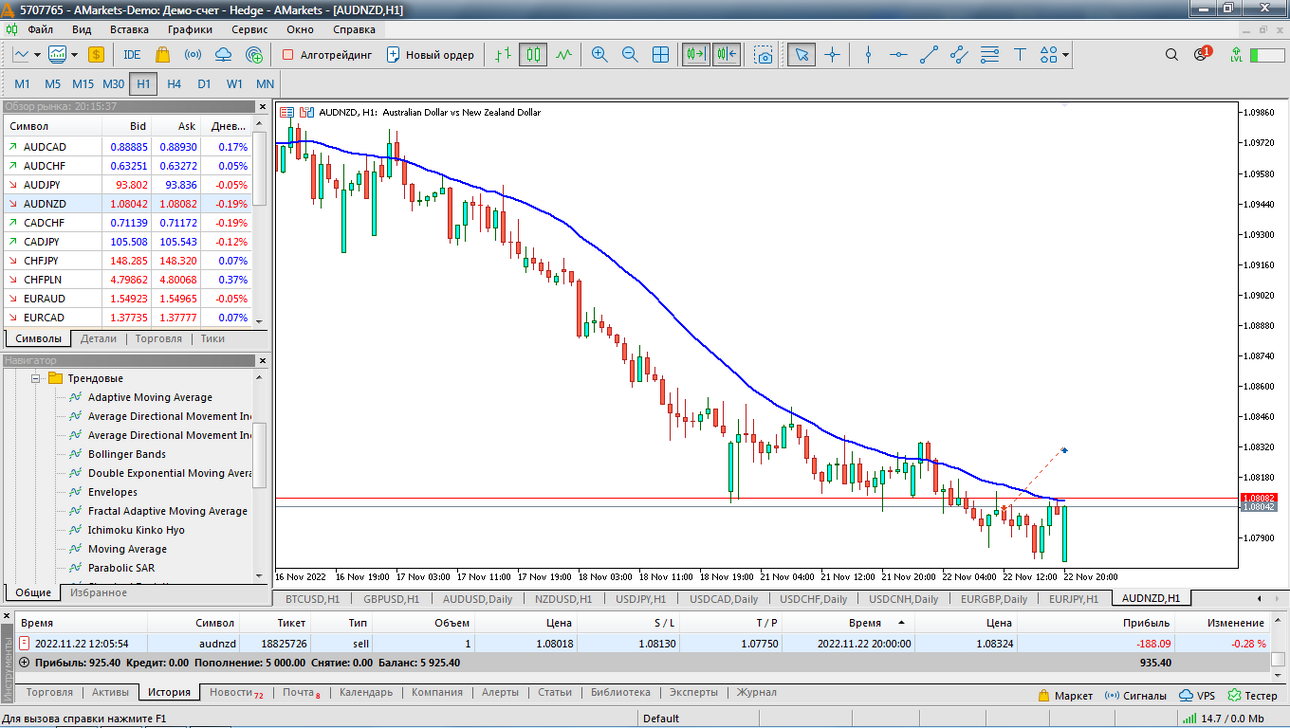1290x728 pixels.
Task: Open the IDE MetaEditor button
Action: pos(132,54)
